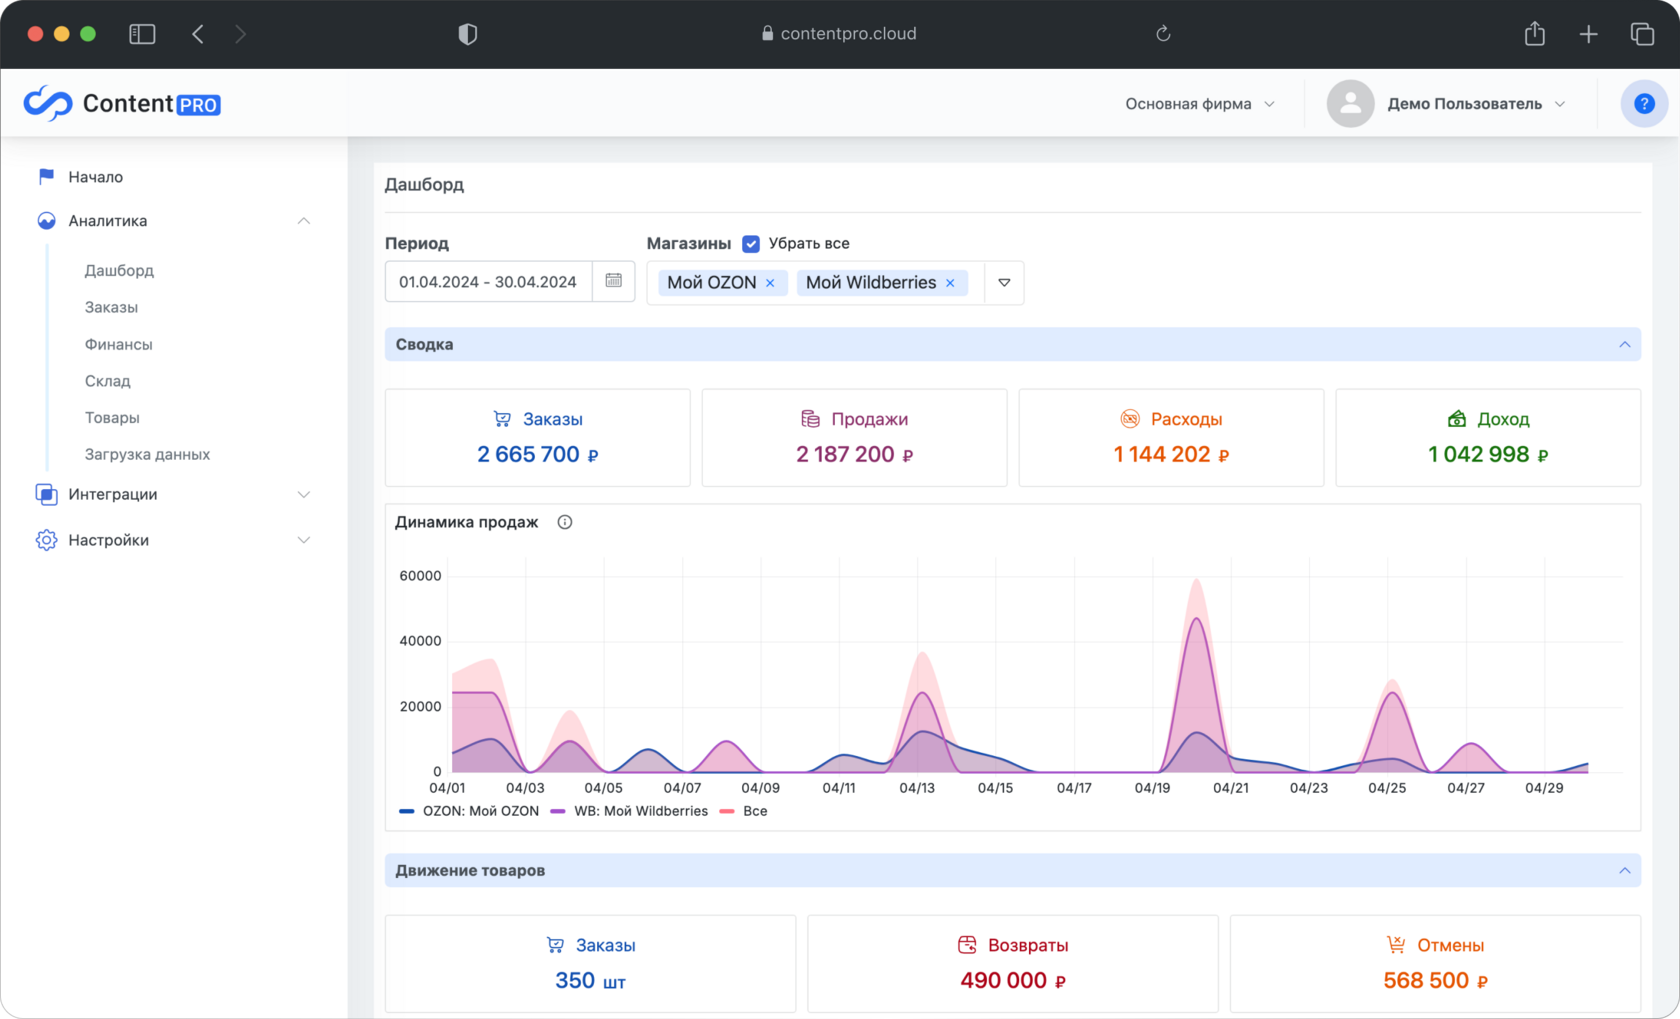Click the blue help question-mark button

(x=1644, y=103)
